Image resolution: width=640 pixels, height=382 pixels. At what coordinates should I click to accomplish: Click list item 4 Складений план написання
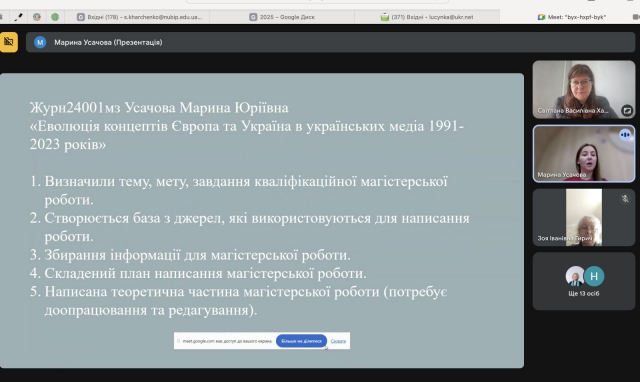point(198,273)
